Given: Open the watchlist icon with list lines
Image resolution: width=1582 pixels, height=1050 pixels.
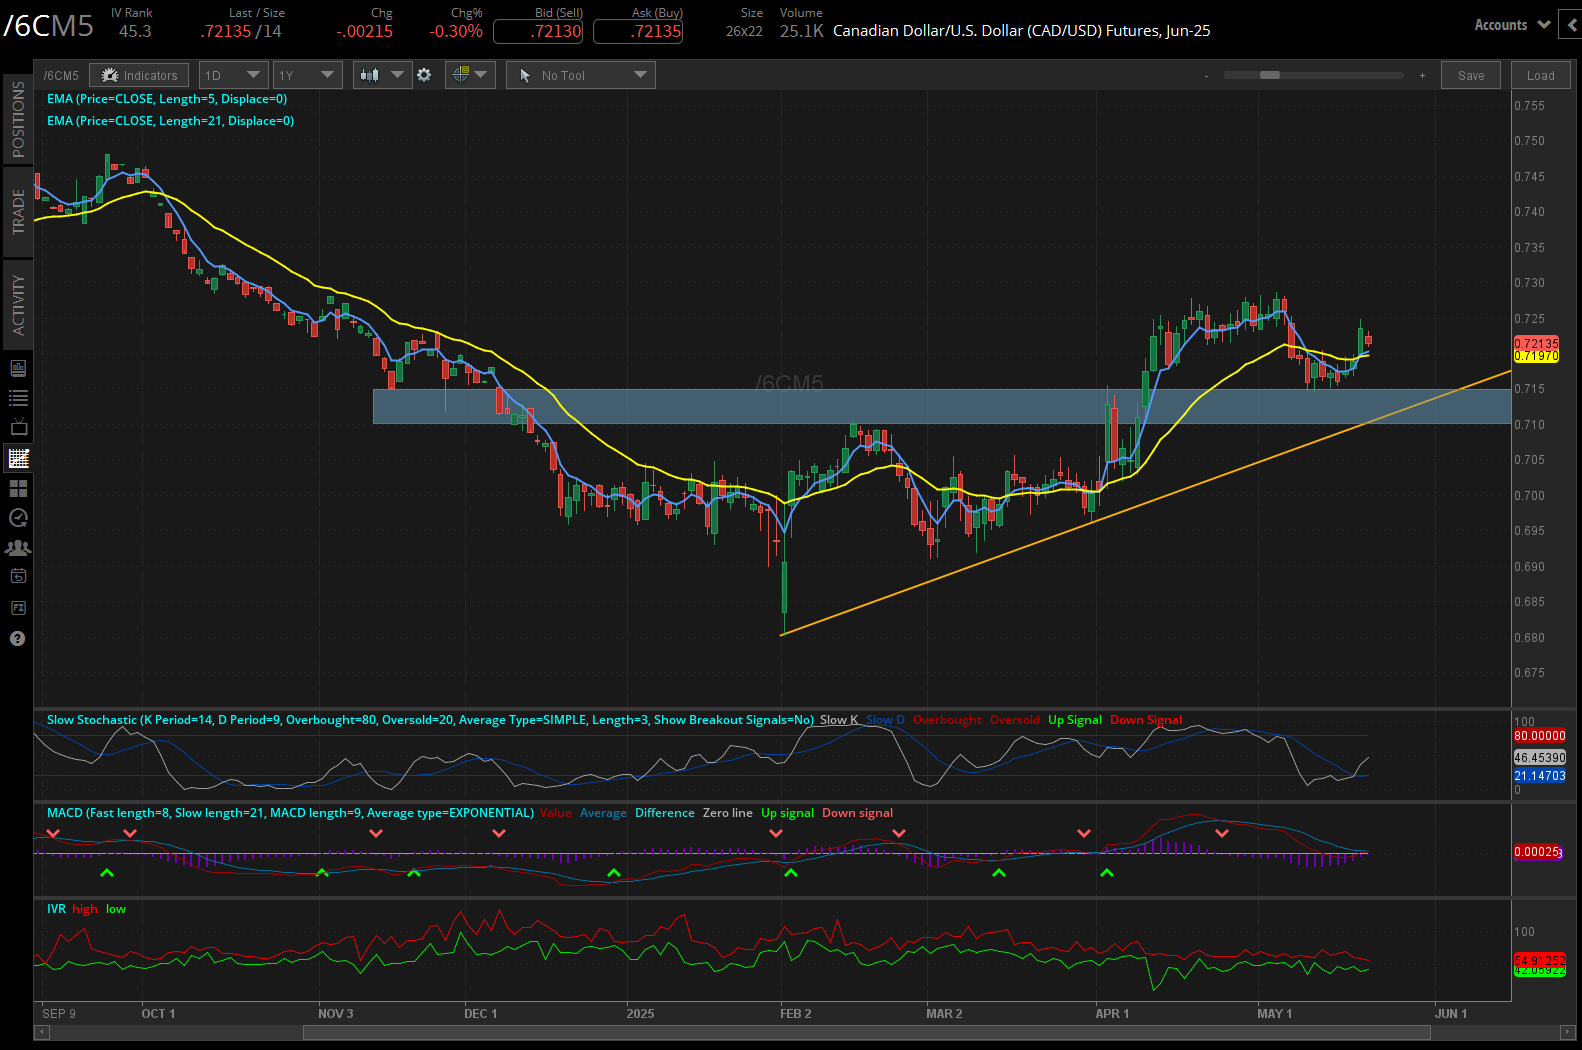Looking at the screenshot, I should click(x=18, y=398).
